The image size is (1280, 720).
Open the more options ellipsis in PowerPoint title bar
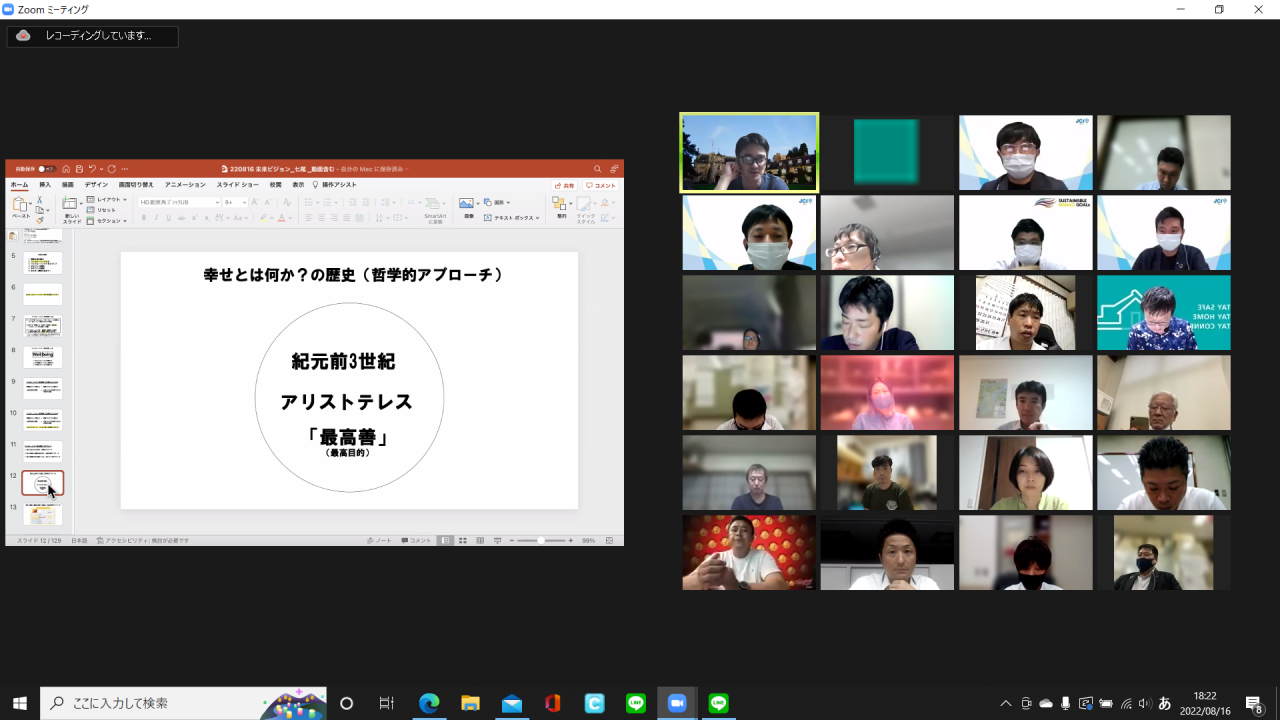coord(125,169)
